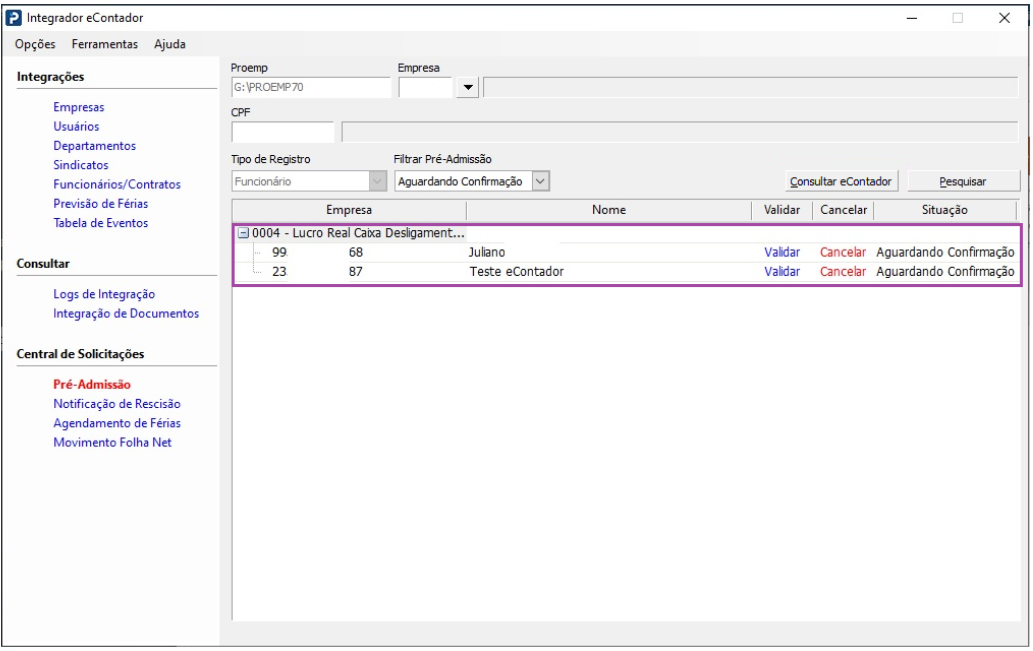Open Logs de Integração
1033x651 pixels.
(x=103, y=294)
